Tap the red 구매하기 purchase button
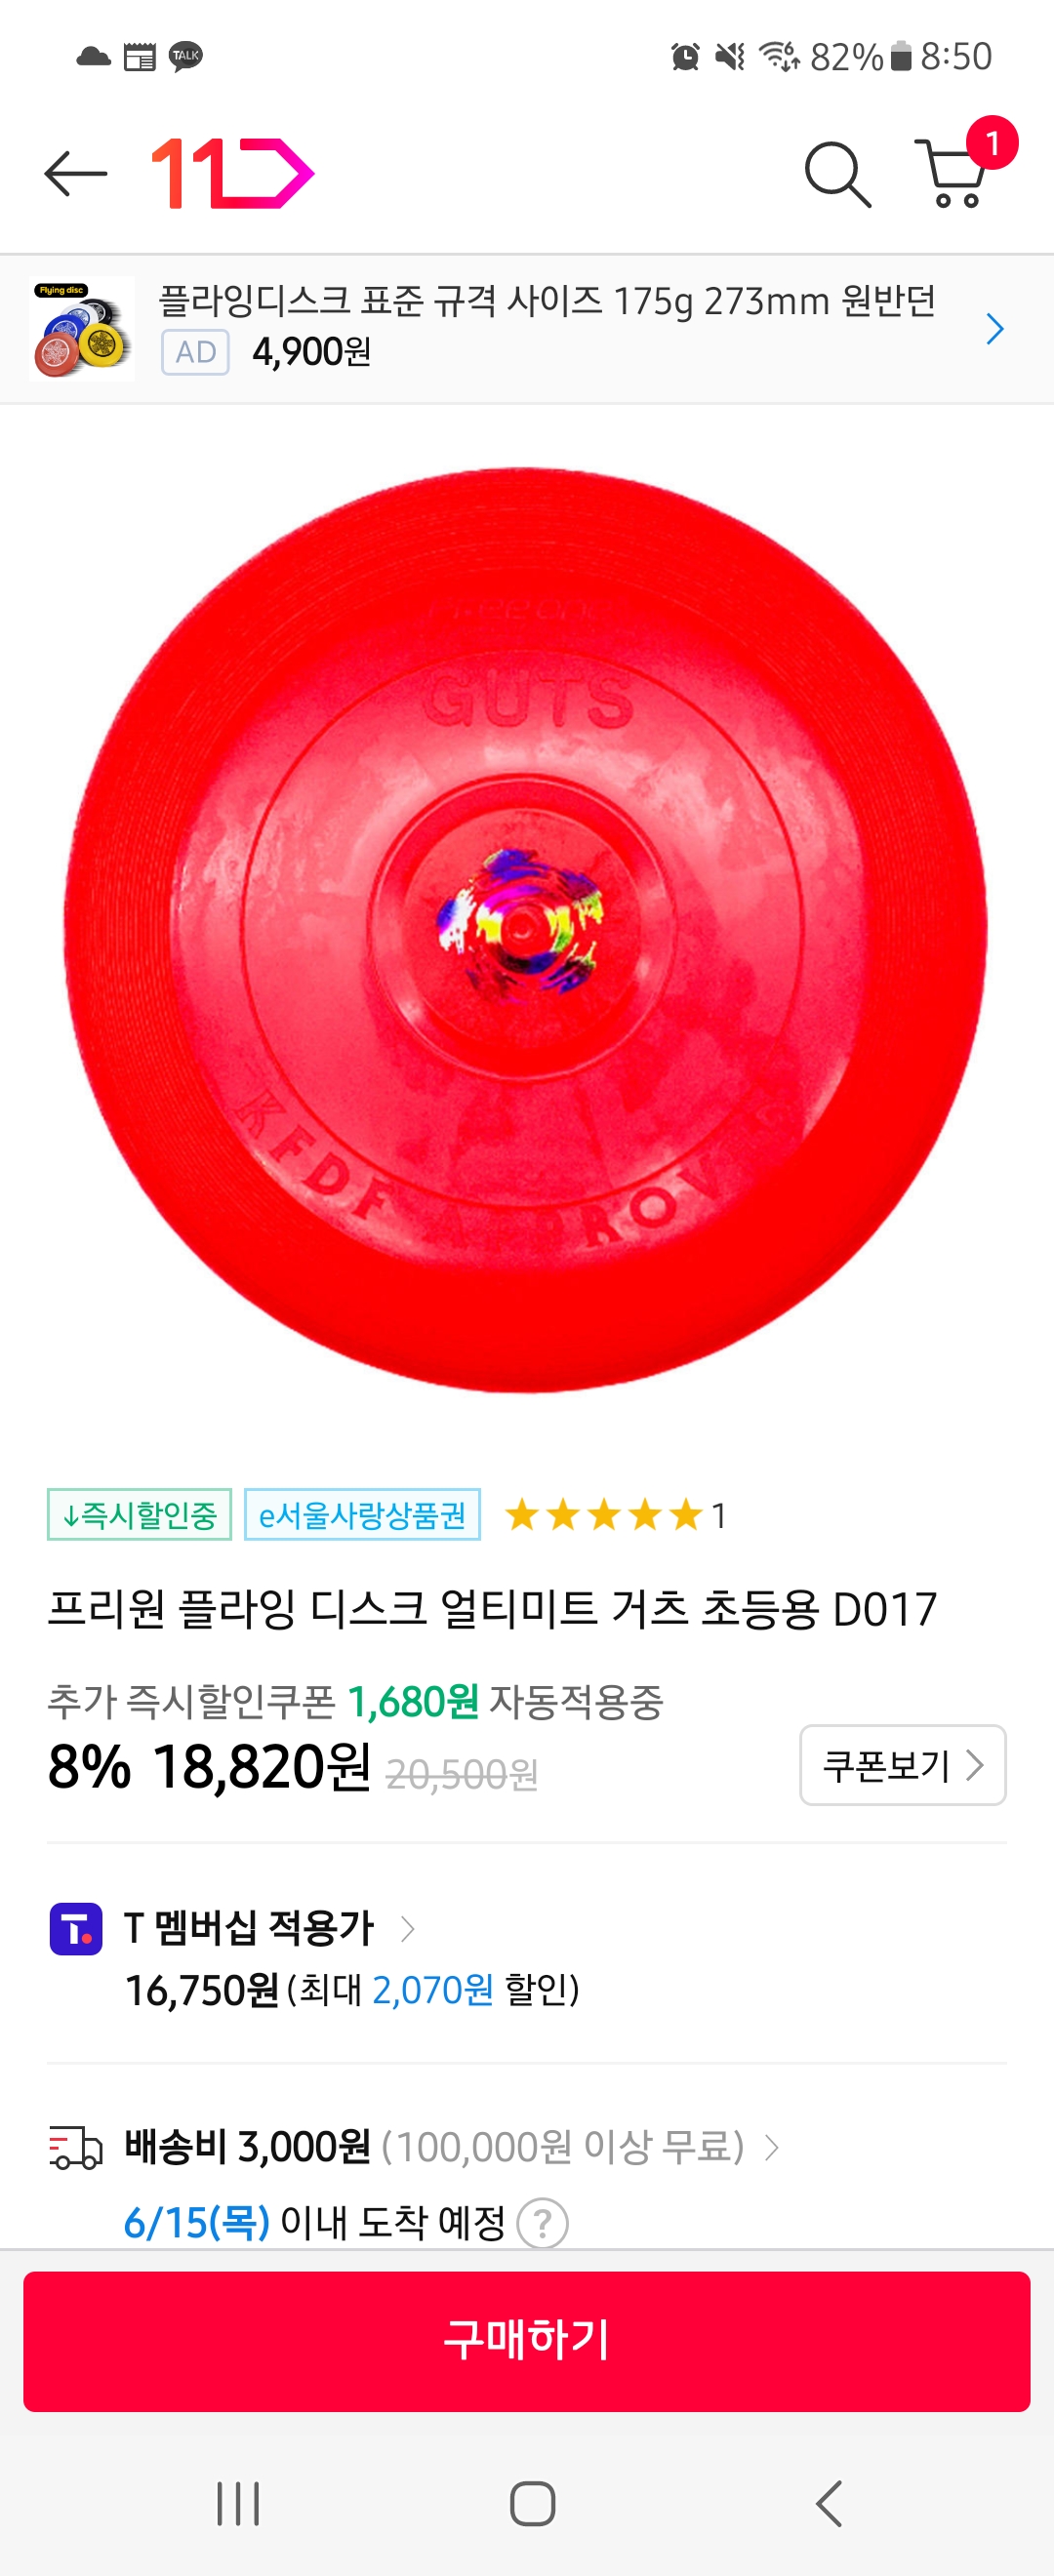The height and width of the screenshot is (2576, 1054). (x=527, y=2341)
